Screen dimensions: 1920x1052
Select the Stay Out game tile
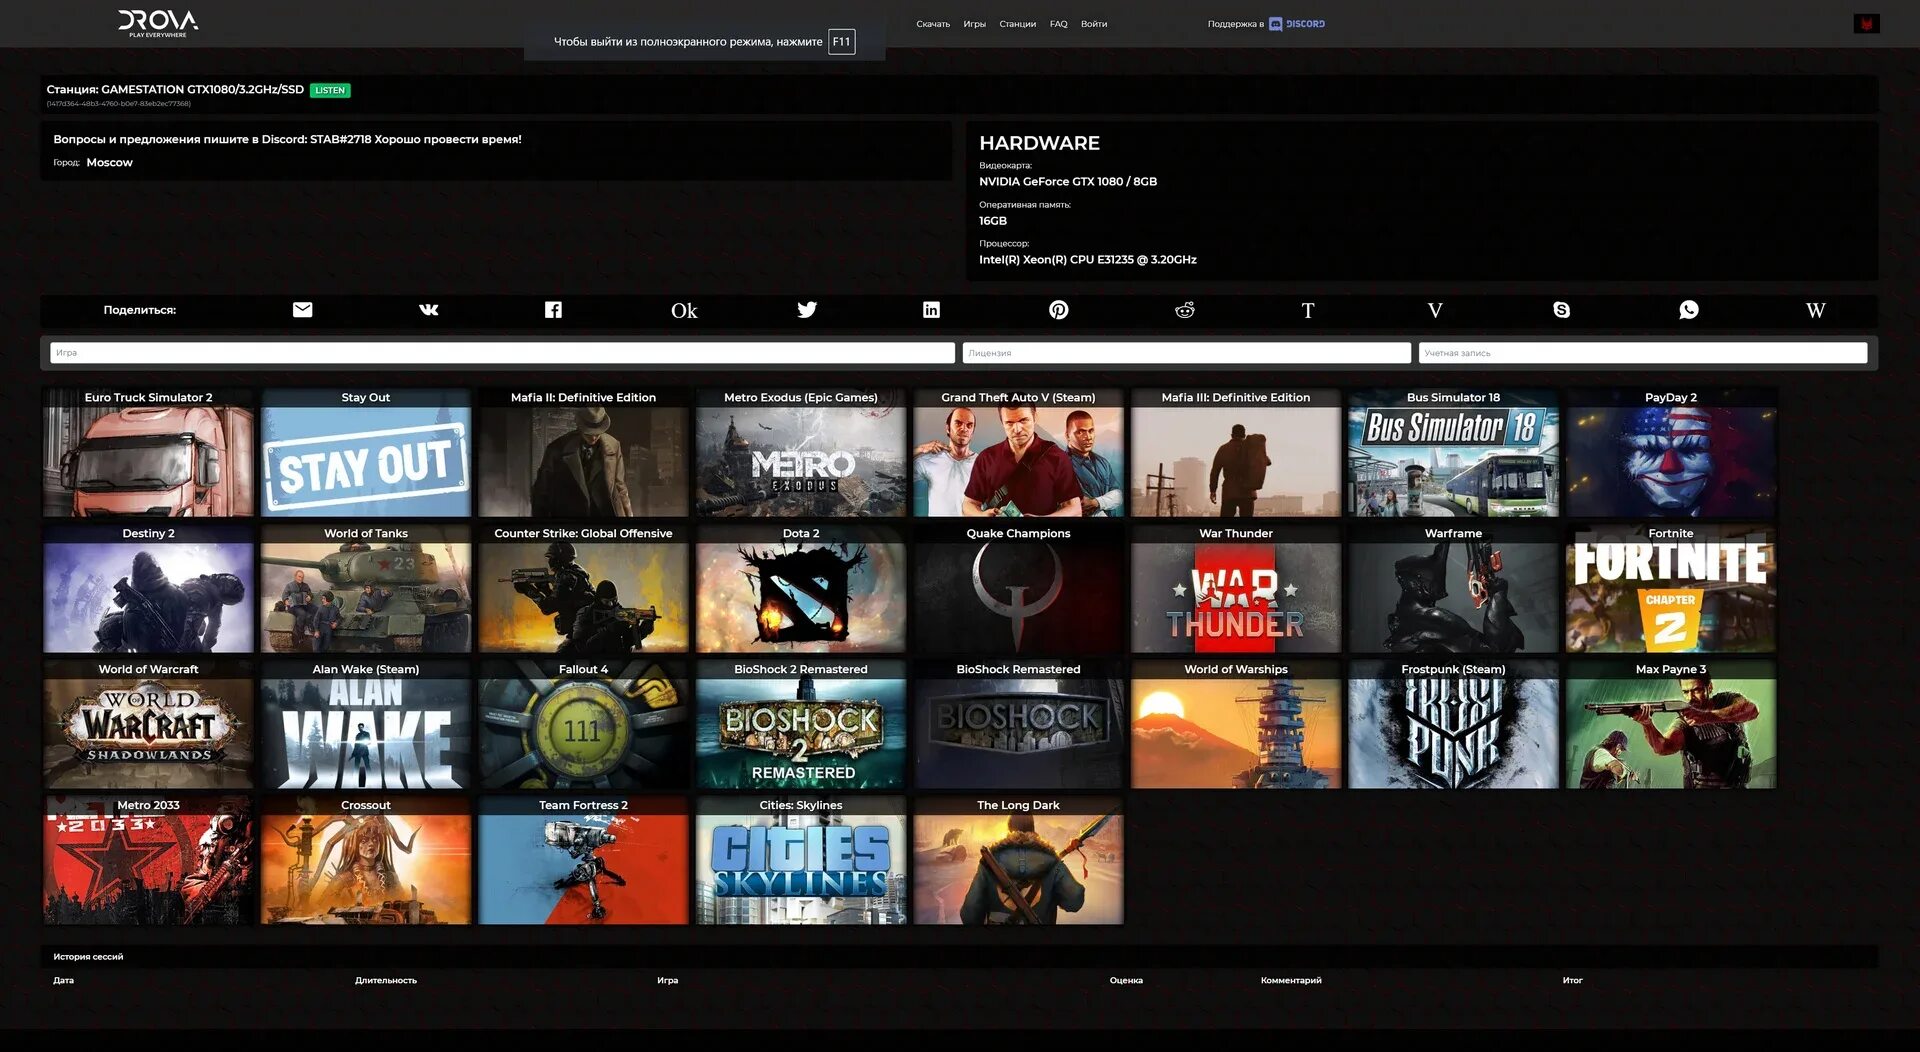point(365,452)
